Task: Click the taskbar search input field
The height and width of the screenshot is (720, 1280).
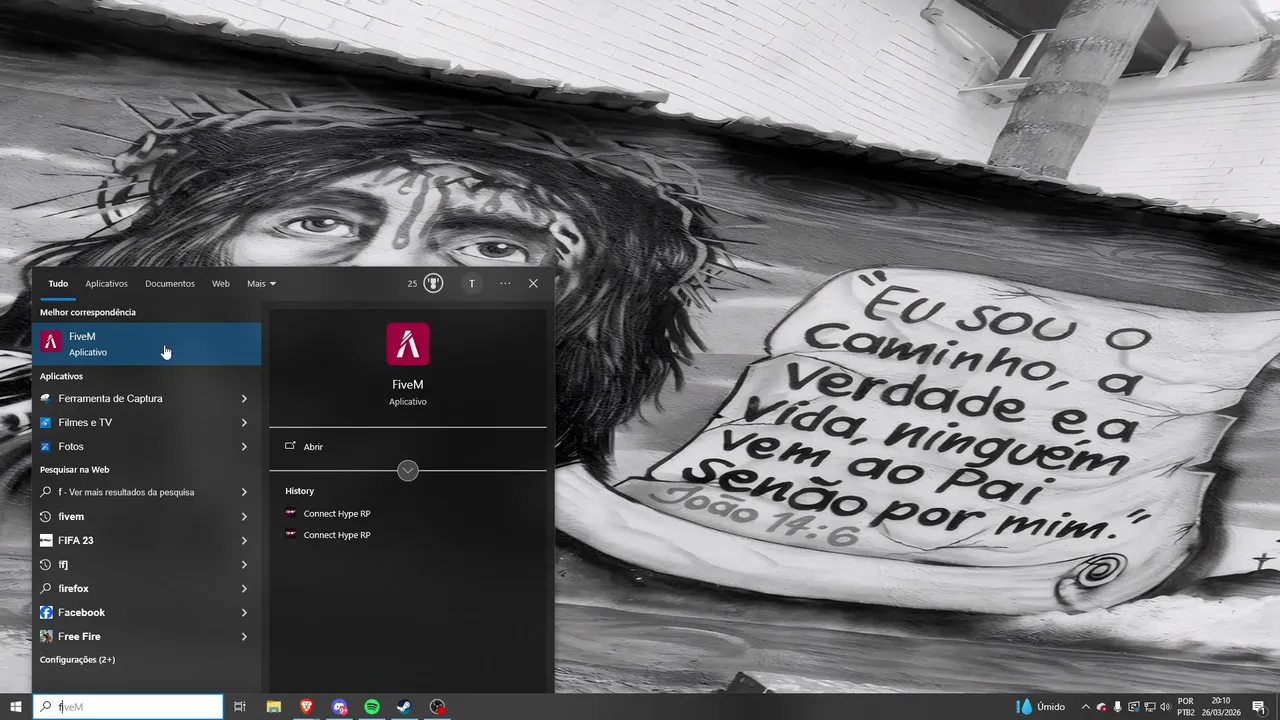Action: [128, 707]
